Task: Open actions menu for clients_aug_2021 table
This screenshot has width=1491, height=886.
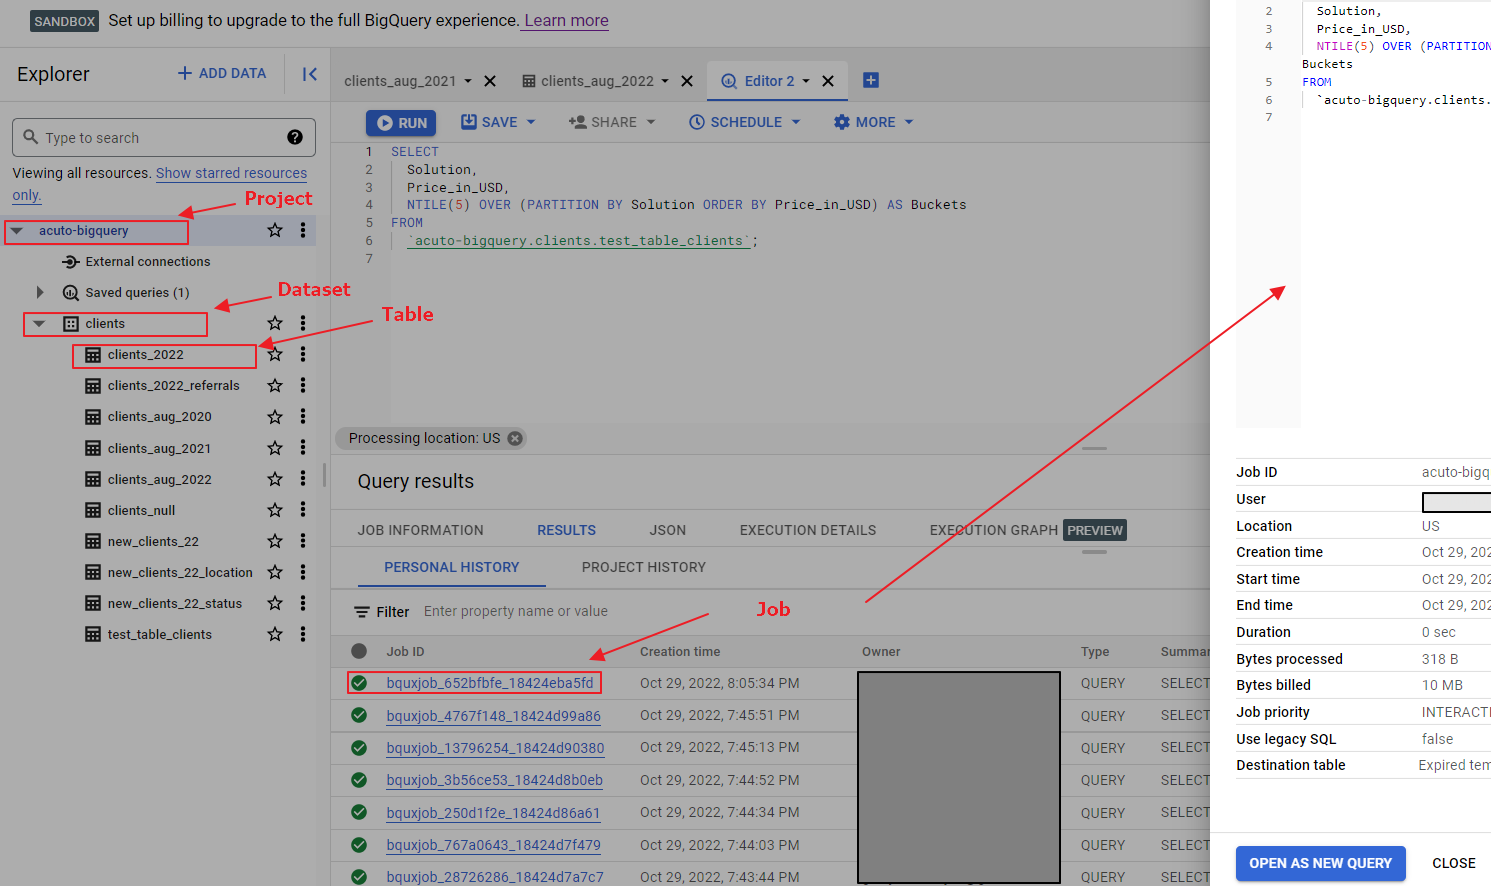Action: tap(303, 448)
